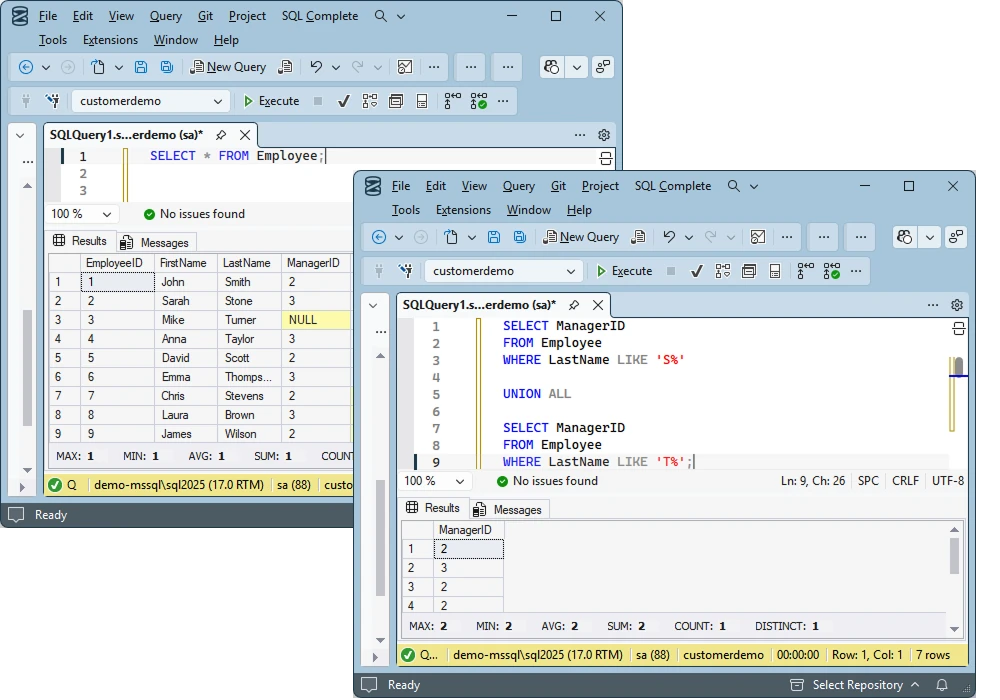Click the parse checkmark icon, front window
Viewport: 1000px width, 700px height.
696,271
